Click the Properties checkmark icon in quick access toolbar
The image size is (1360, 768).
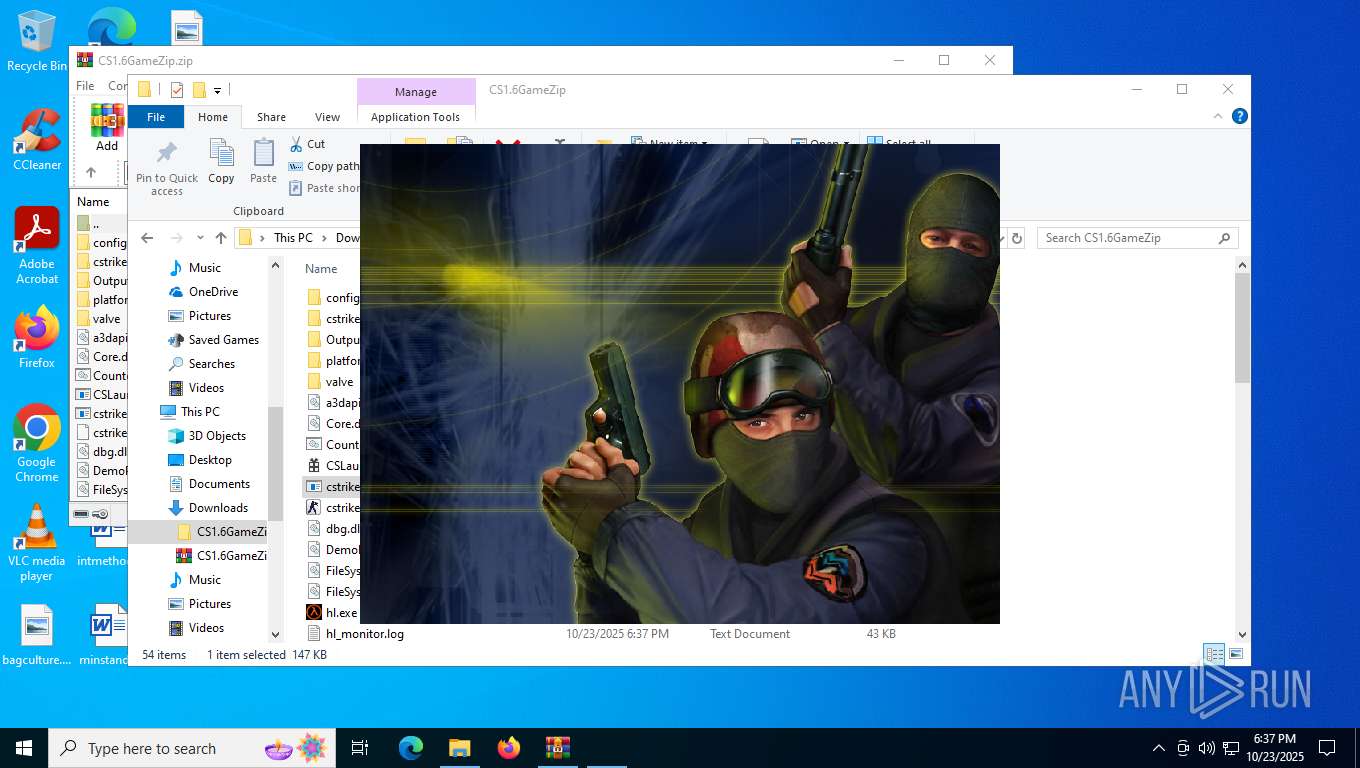(177, 90)
